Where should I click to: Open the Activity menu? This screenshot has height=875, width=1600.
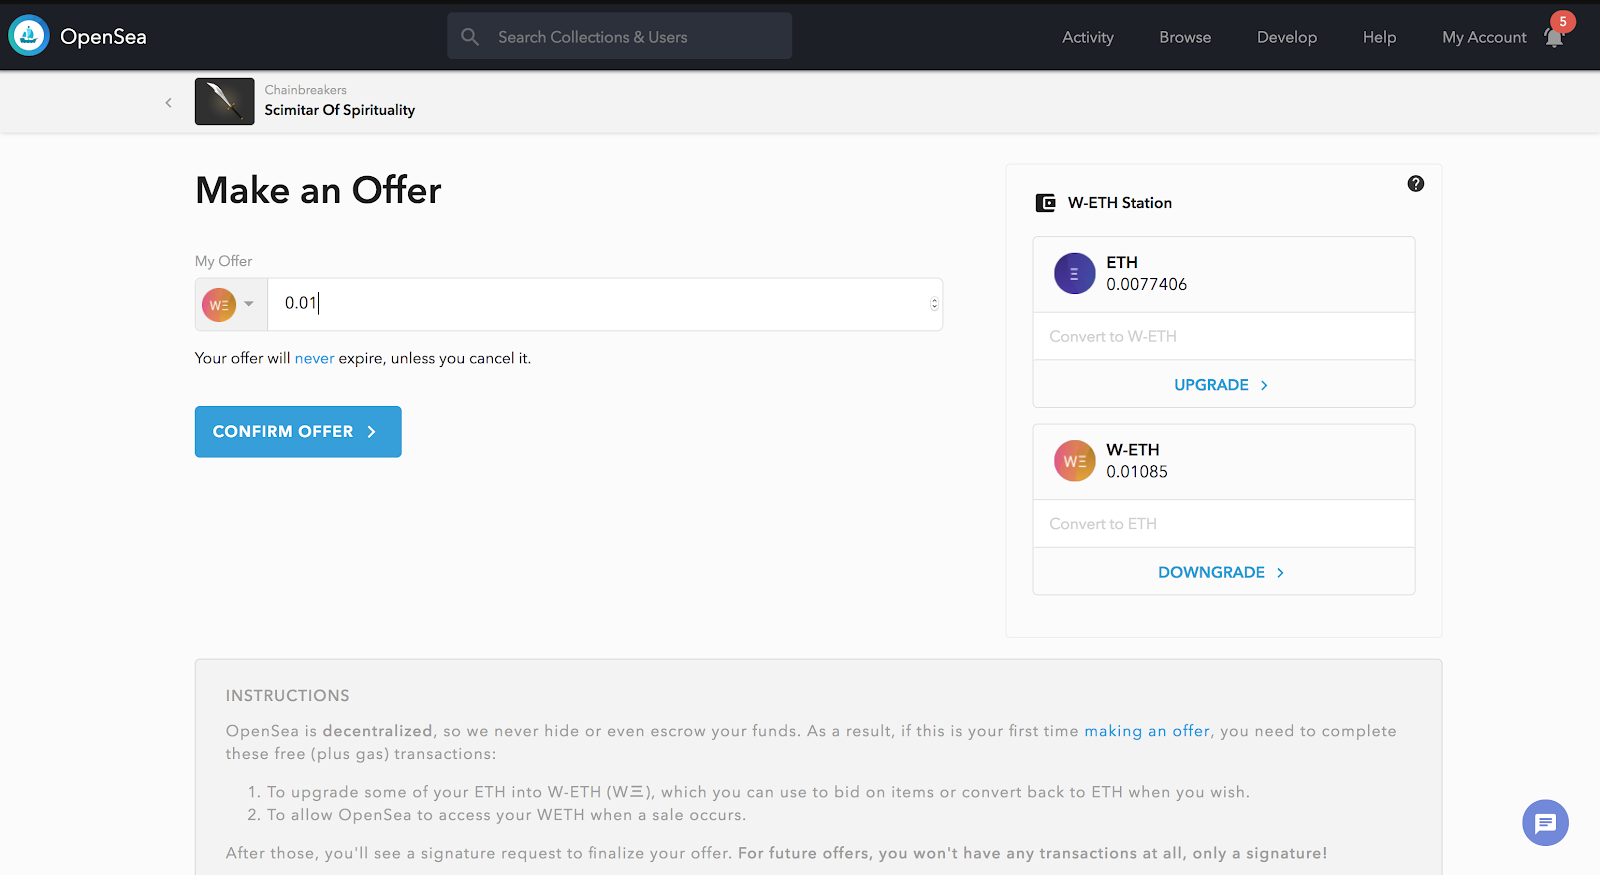[x=1088, y=37]
